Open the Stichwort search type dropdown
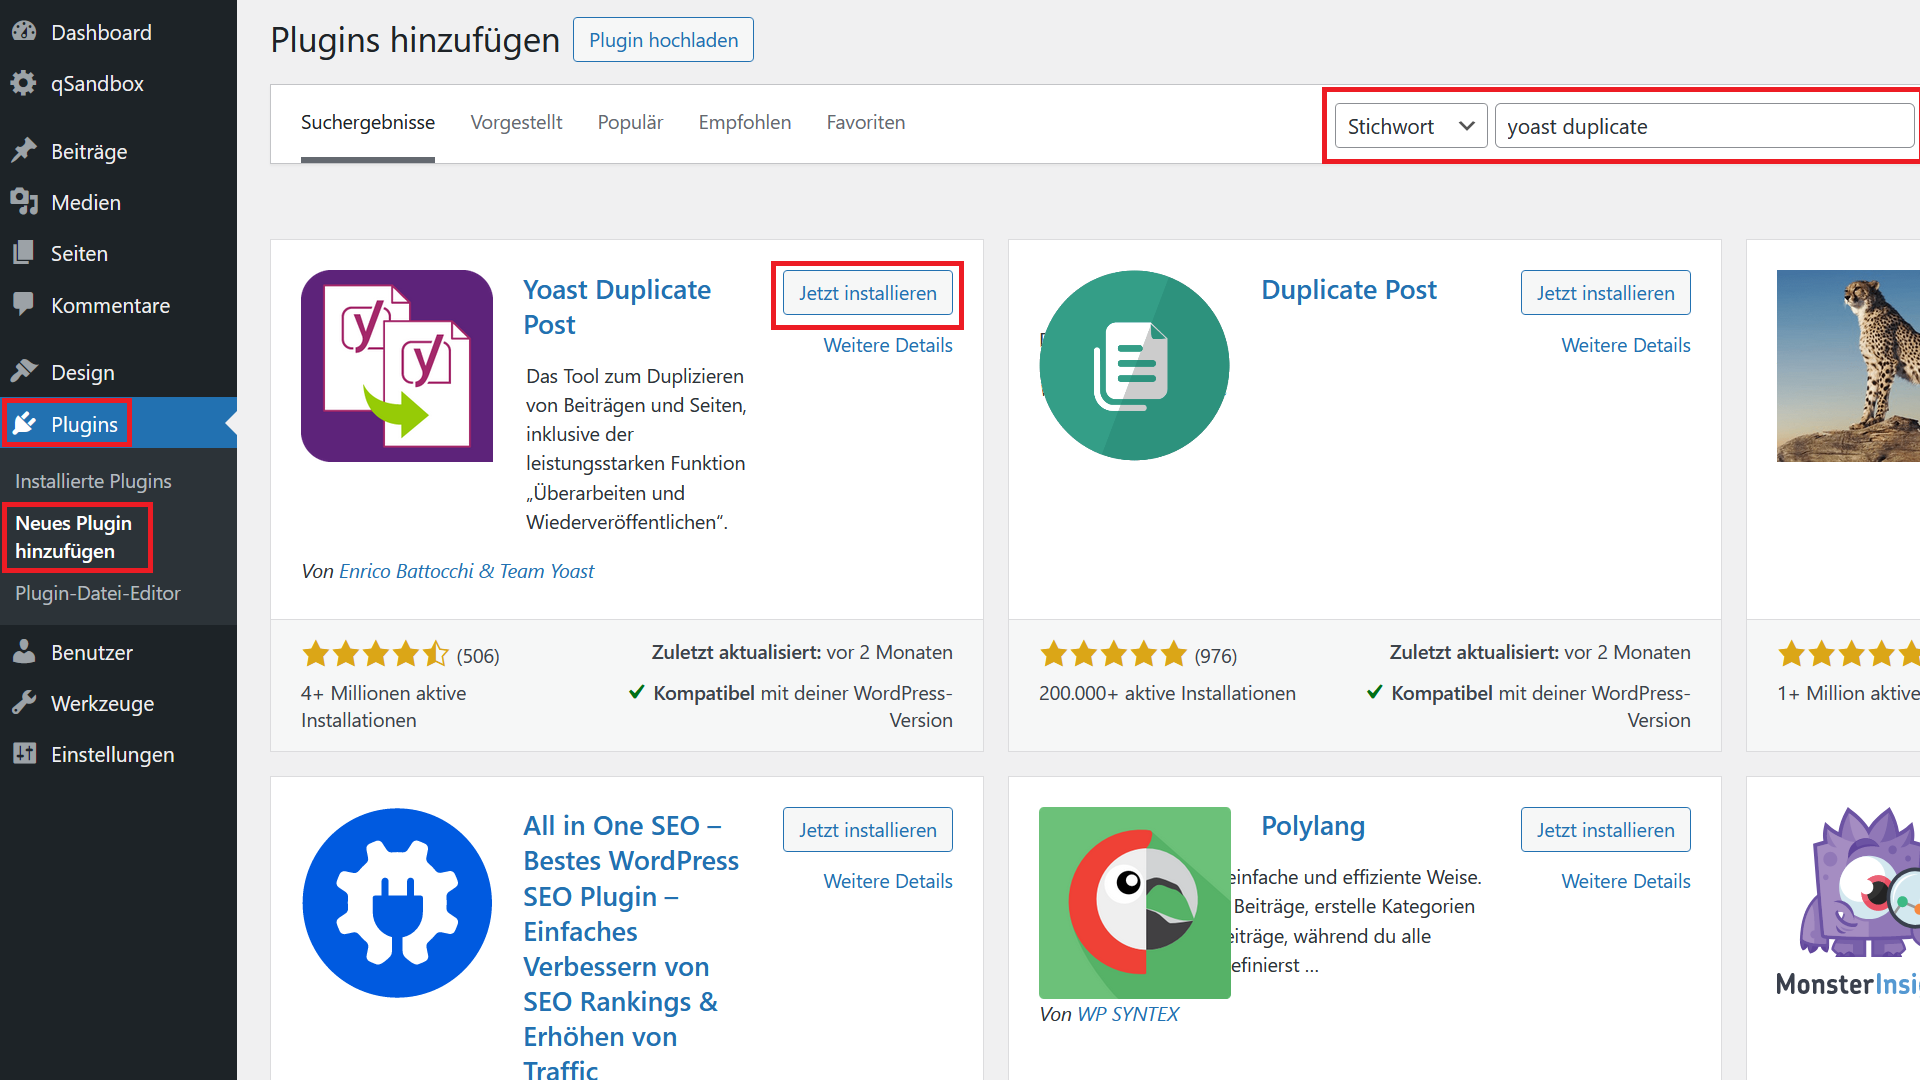This screenshot has height=1080, width=1920. point(1411,126)
